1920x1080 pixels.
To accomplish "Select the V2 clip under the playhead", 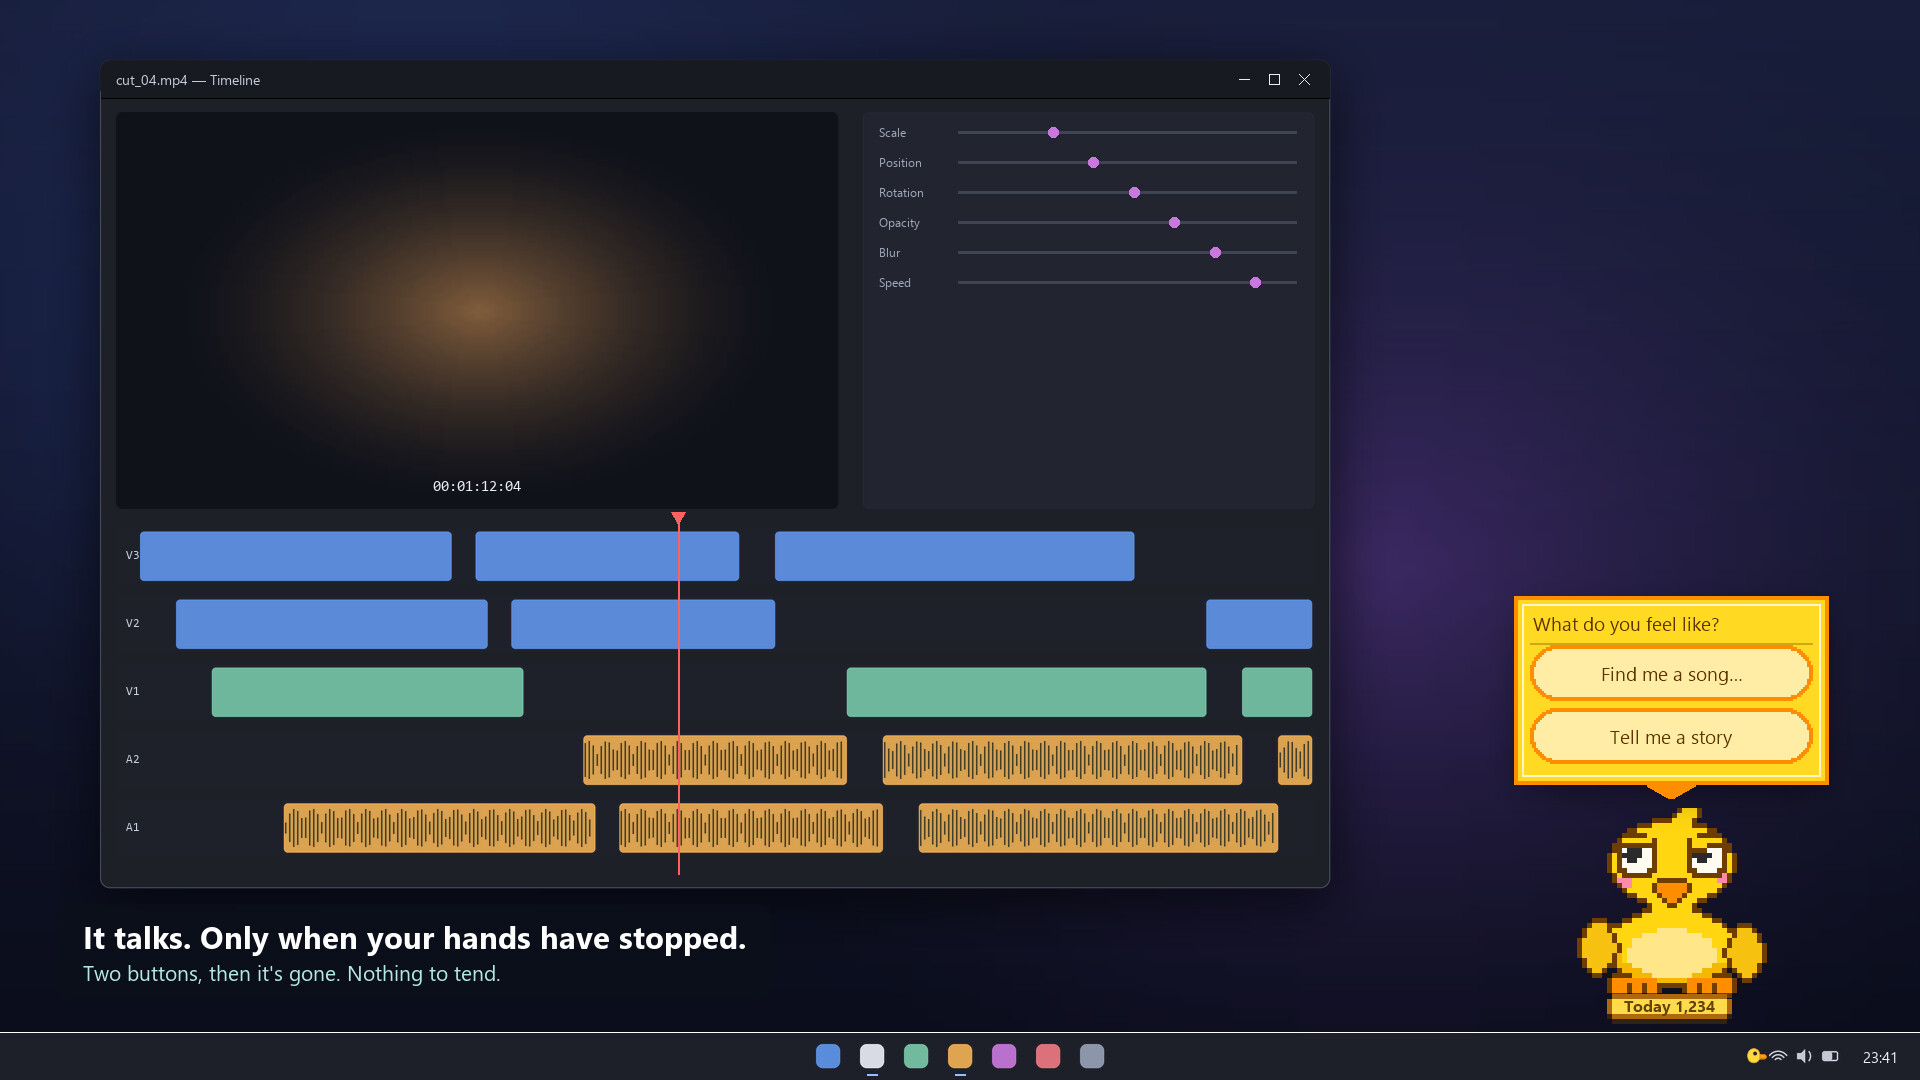I will click(x=643, y=624).
